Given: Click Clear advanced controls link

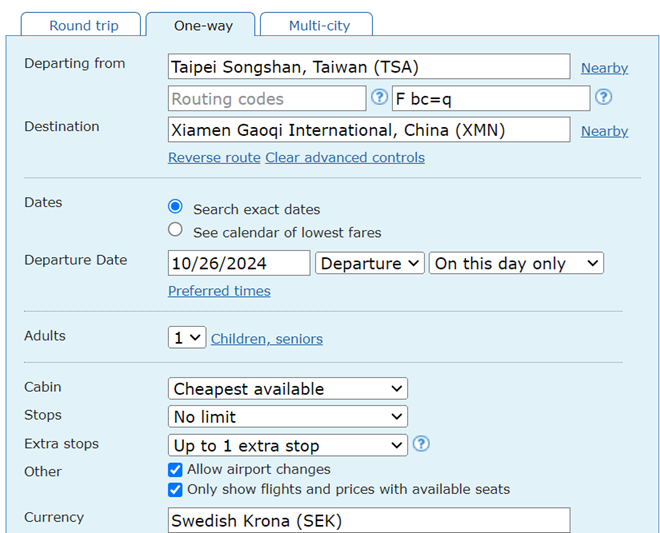Looking at the screenshot, I should (345, 158).
